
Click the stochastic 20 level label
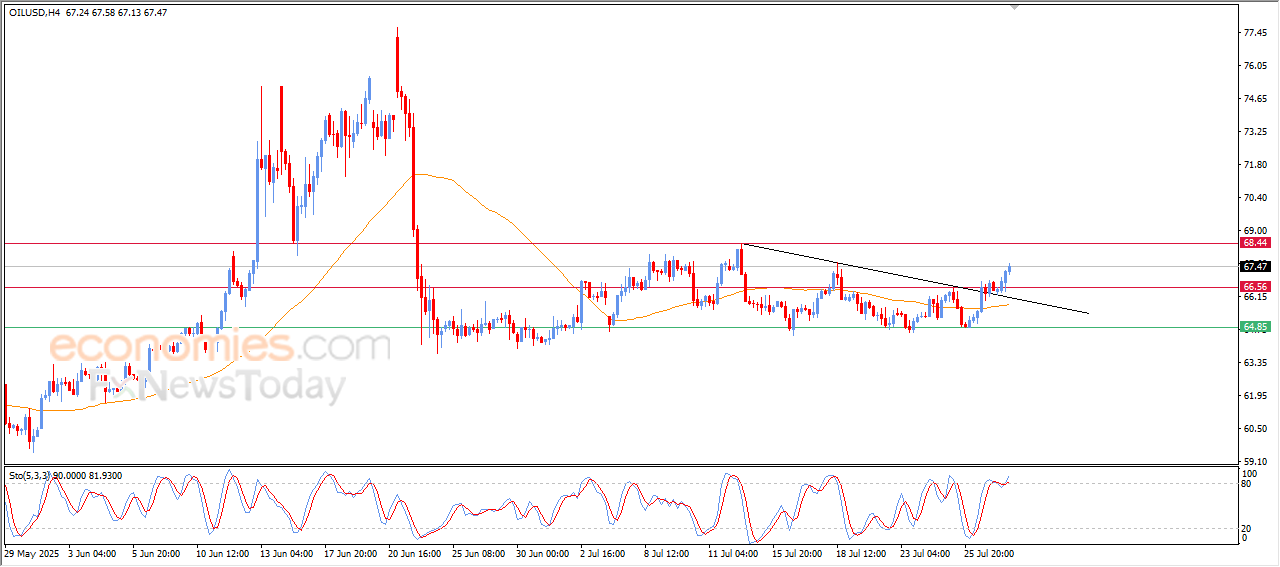point(1247,527)
